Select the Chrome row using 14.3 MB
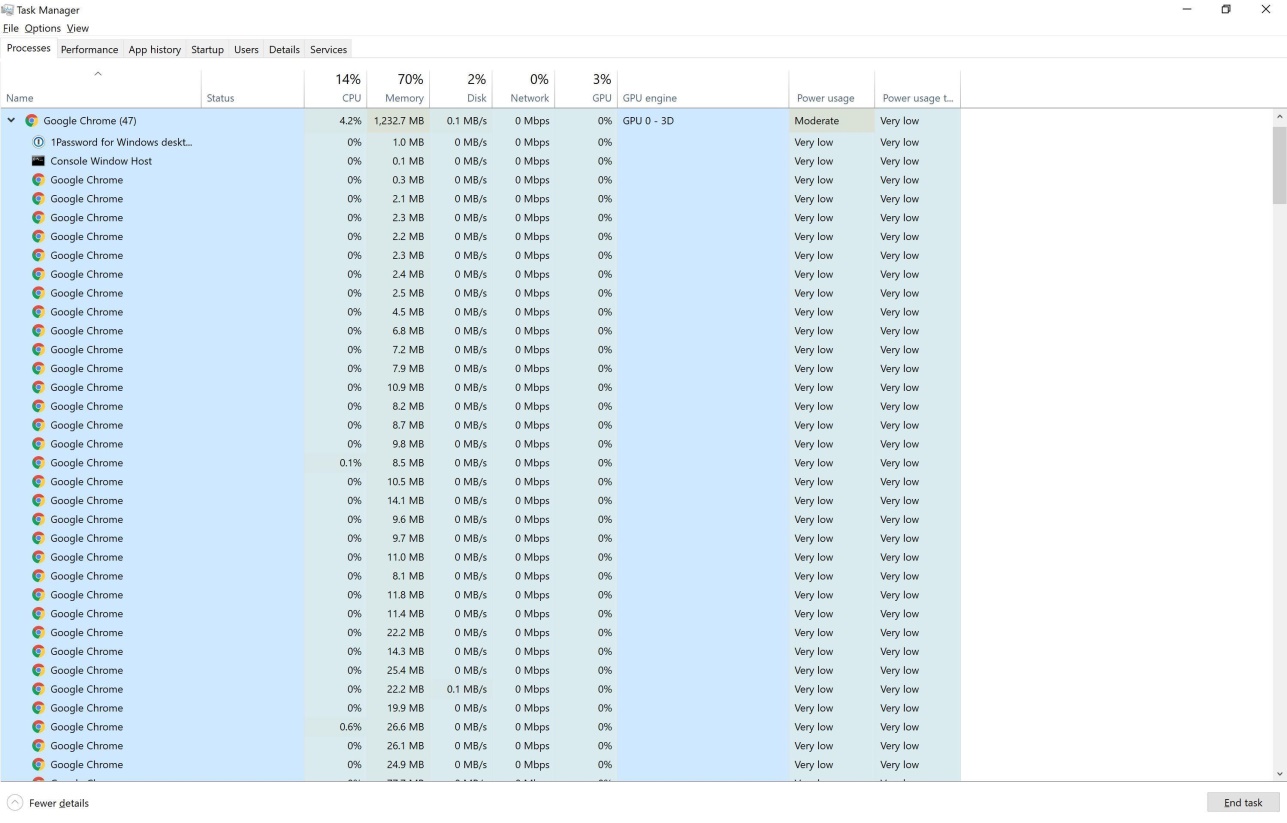 coord(480,652)
